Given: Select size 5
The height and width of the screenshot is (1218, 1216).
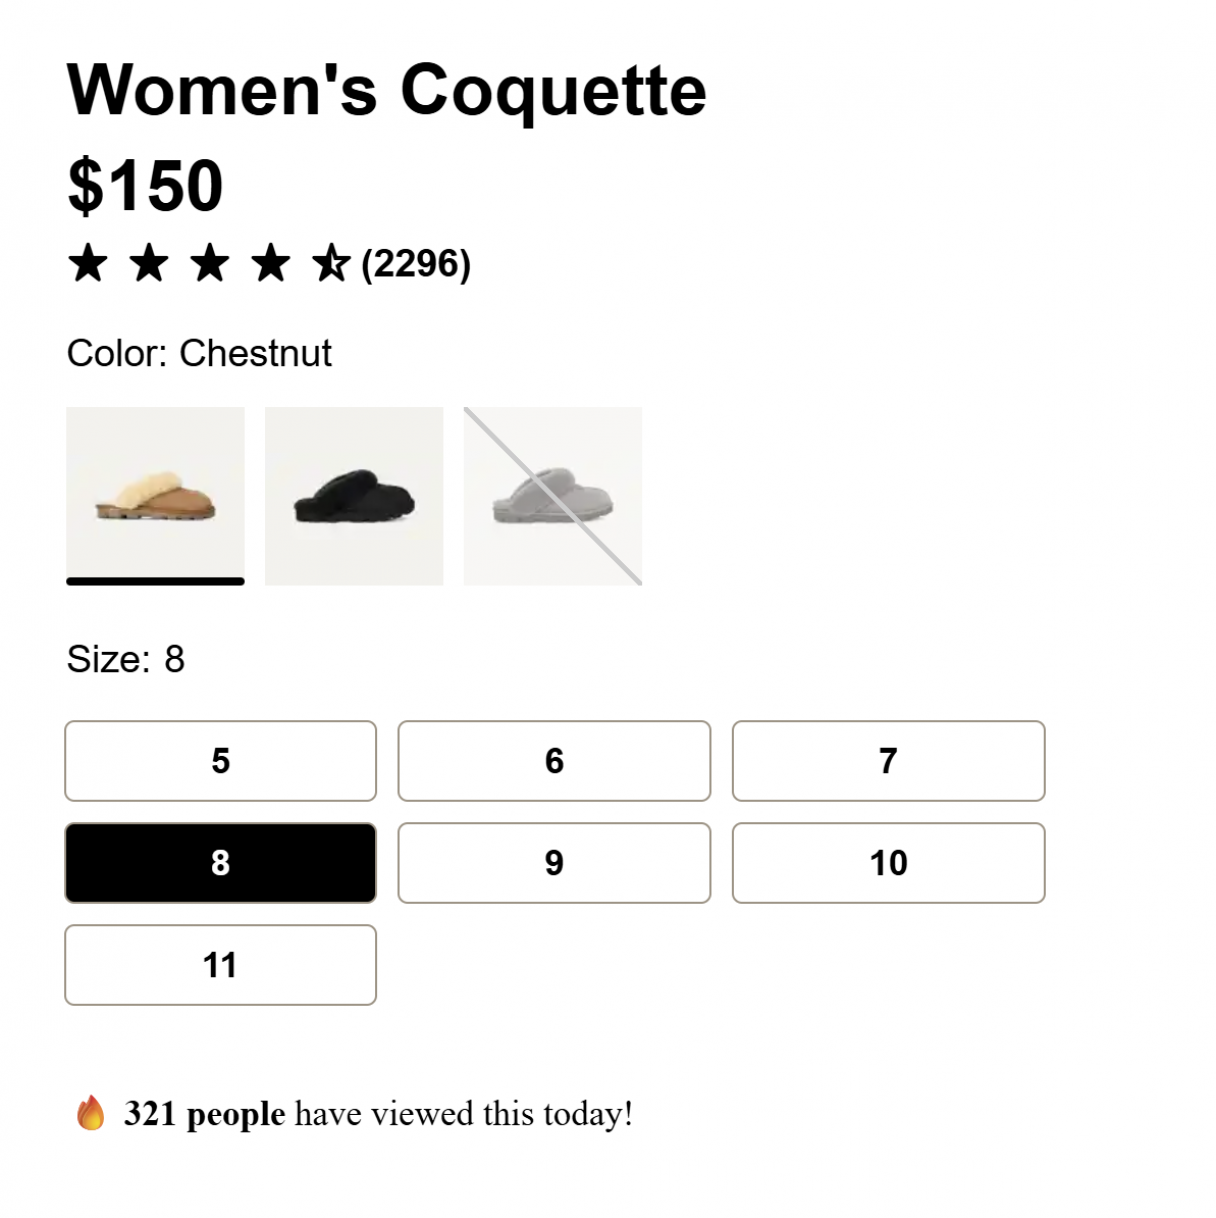Looking at the screenshot, I should coord(220,762).
